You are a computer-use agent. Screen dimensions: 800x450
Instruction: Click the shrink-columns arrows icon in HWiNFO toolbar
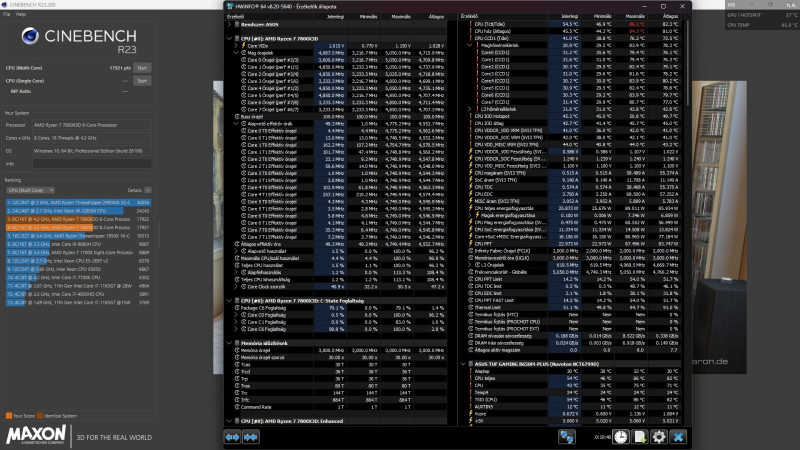pyautogui.click(x=251, y=437)
